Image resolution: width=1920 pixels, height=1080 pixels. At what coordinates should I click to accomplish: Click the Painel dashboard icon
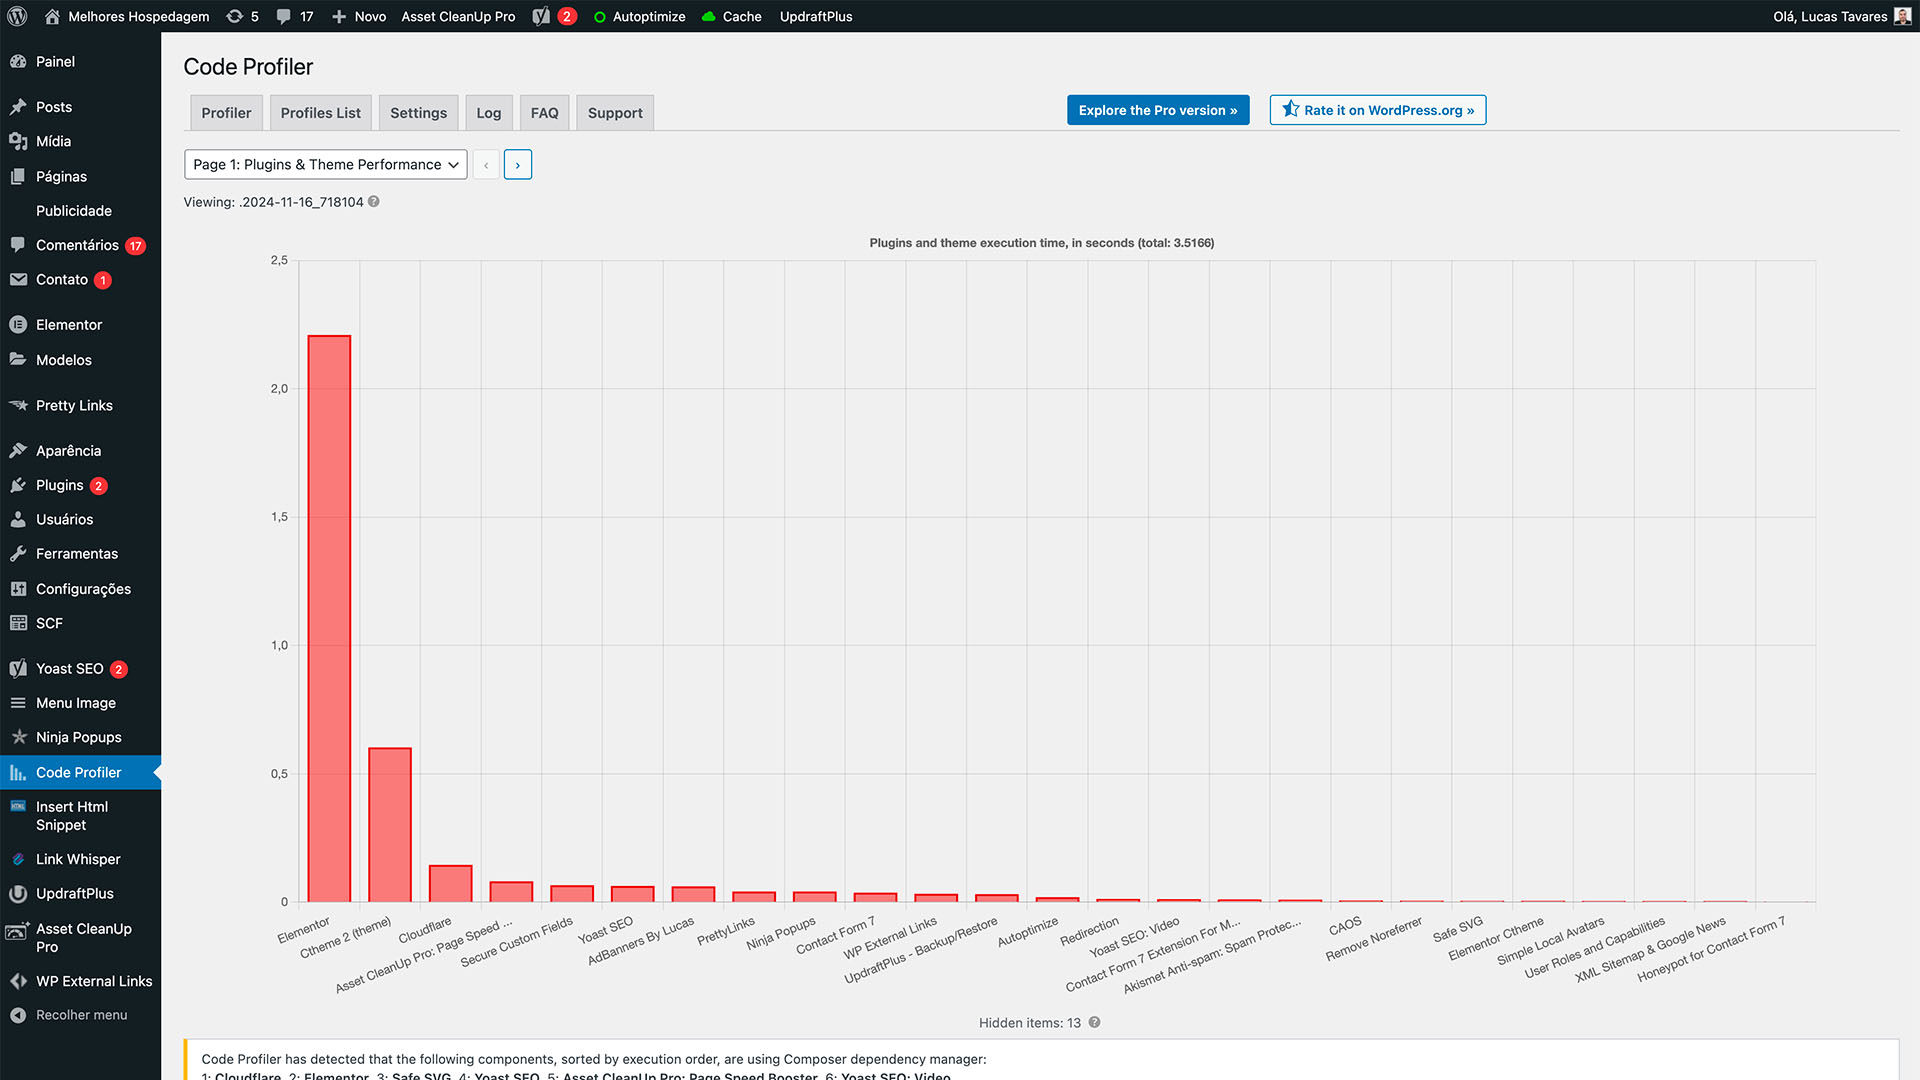coord(18,62)
